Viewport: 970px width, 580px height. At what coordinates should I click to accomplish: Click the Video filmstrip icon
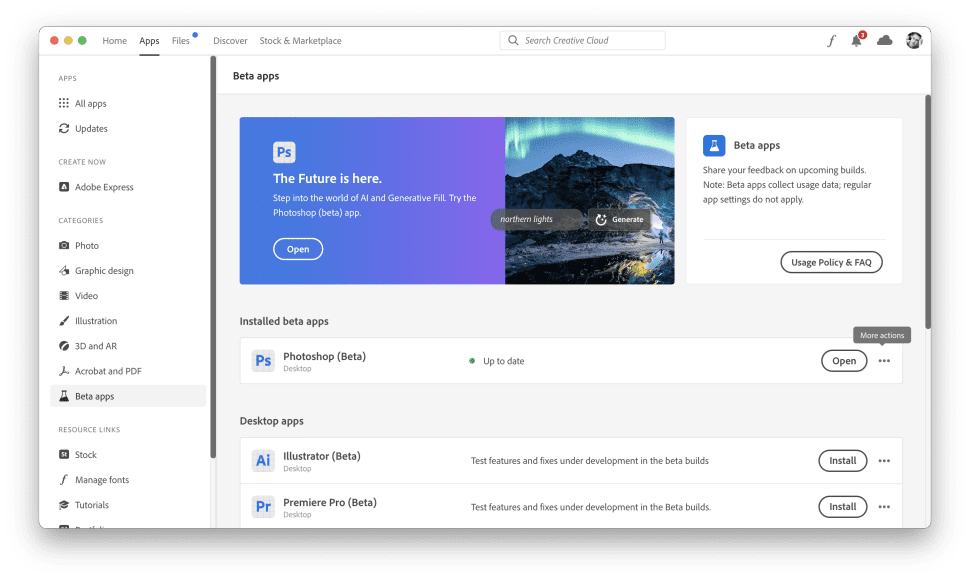tap(64, 296)
